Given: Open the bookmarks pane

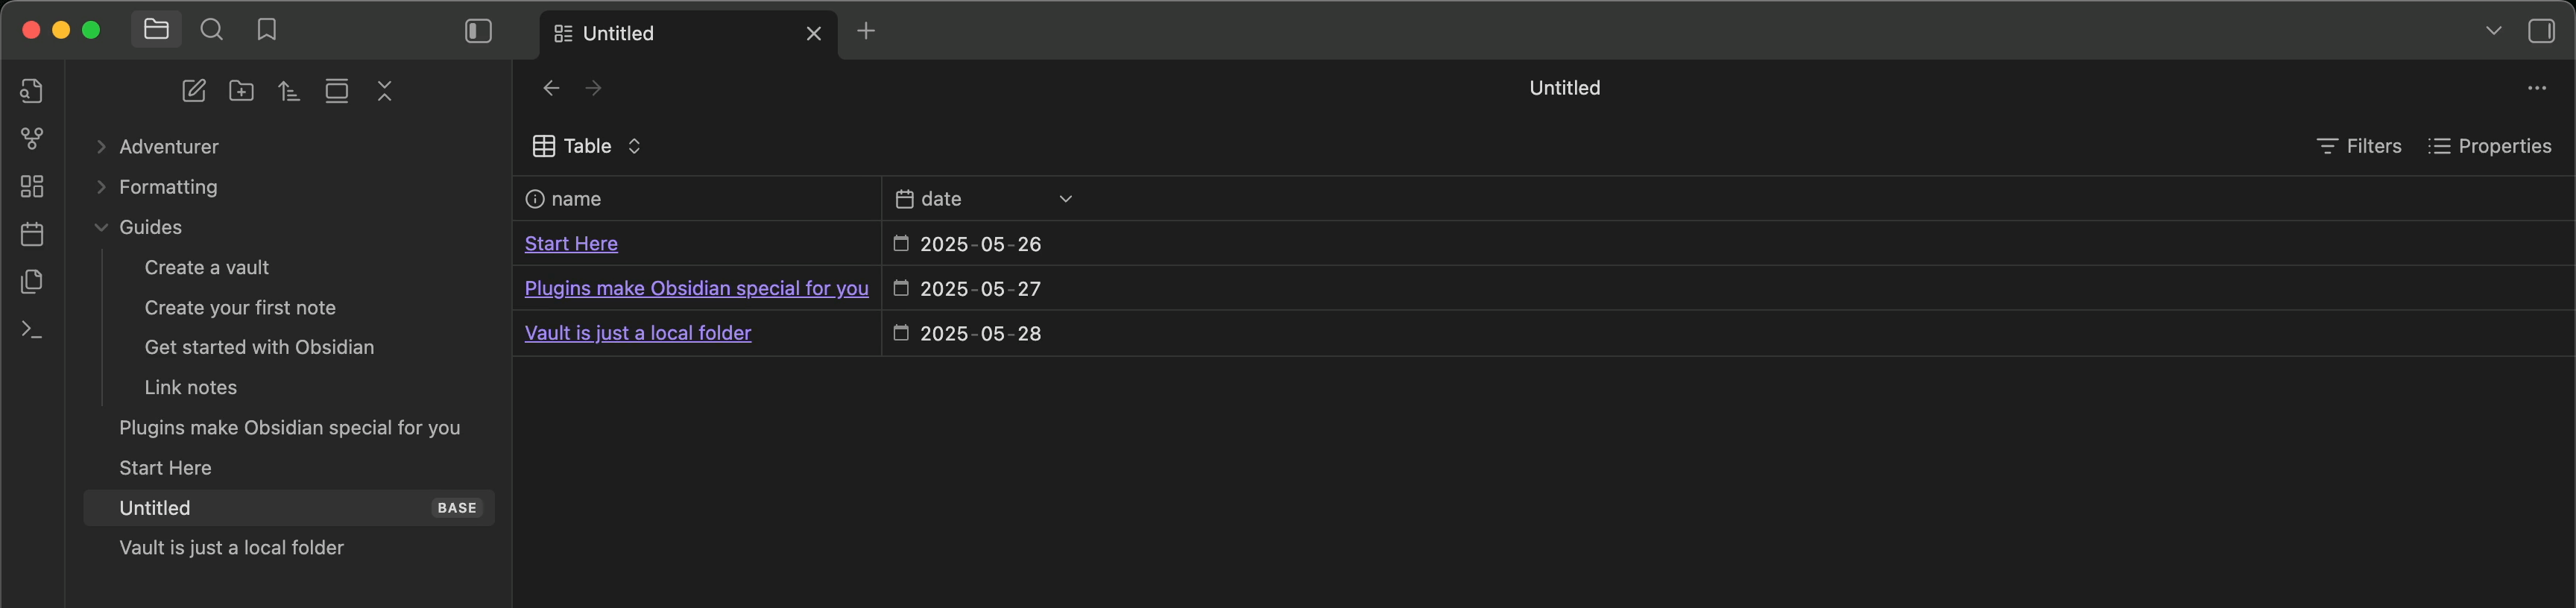Looking at the screenshot, I should click(266, 30).
